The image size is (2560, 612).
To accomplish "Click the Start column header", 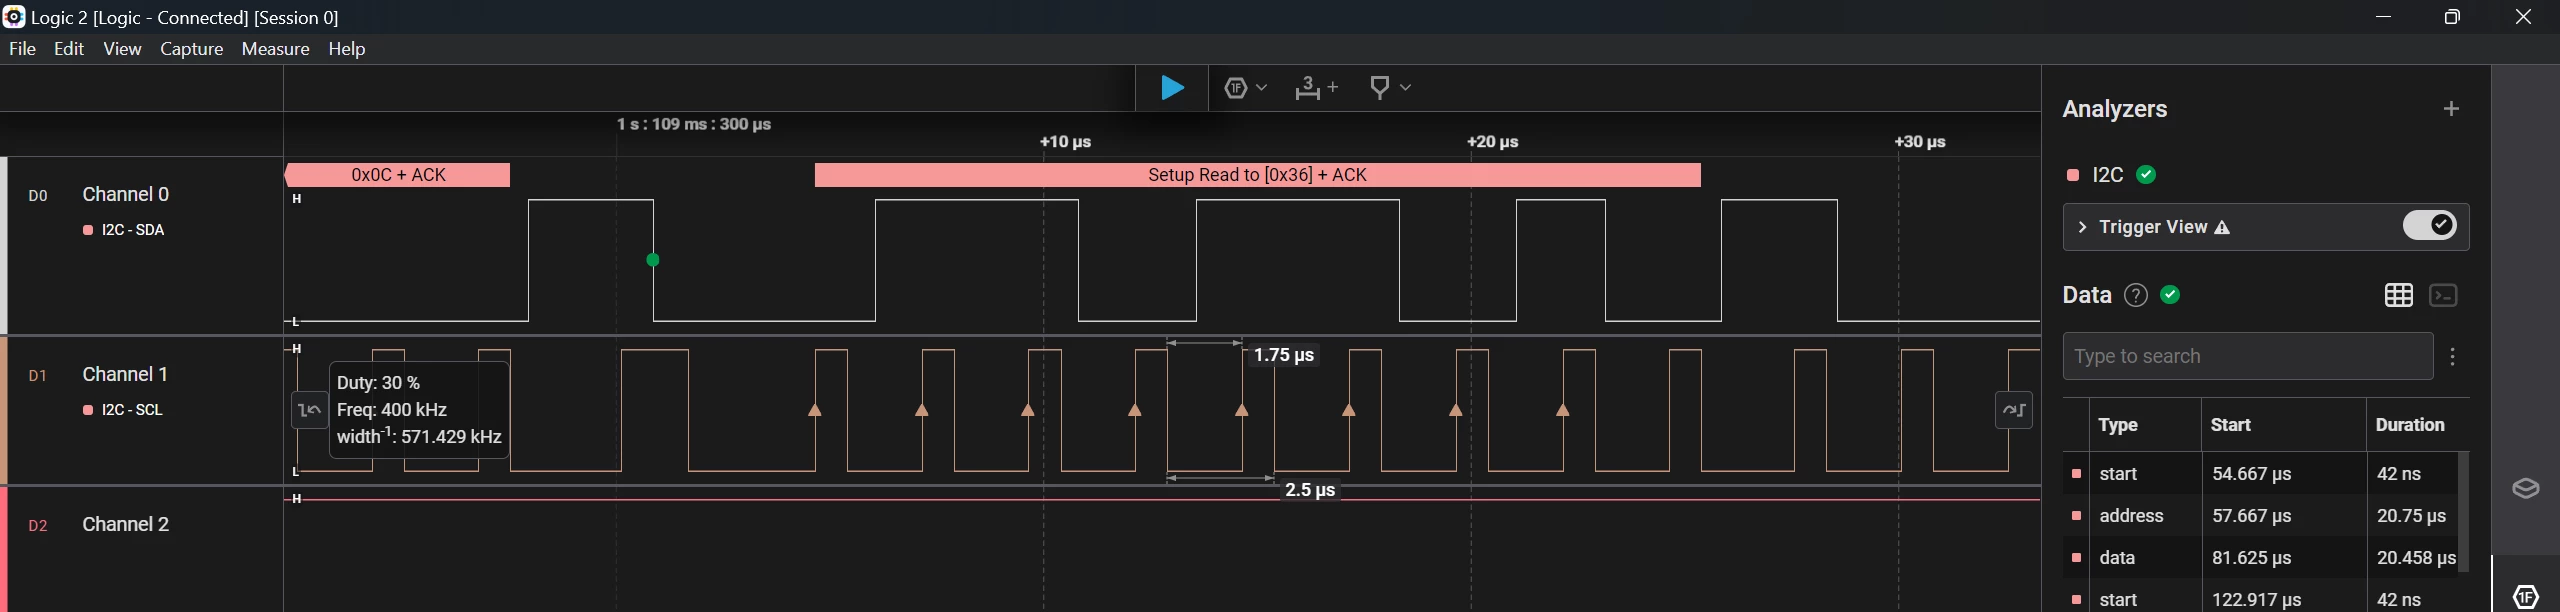I will click(x=2230, y=425).
